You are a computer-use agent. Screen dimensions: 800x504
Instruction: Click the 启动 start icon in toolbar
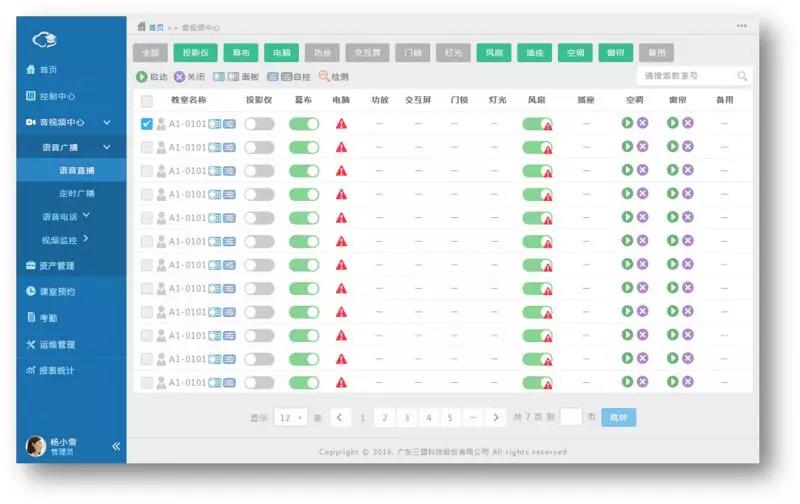pyautogui.click(x=142, y=76)
